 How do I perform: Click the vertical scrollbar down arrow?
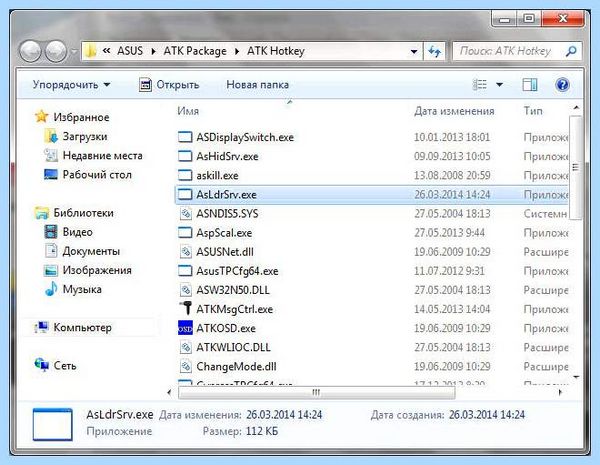pos(576,377)
